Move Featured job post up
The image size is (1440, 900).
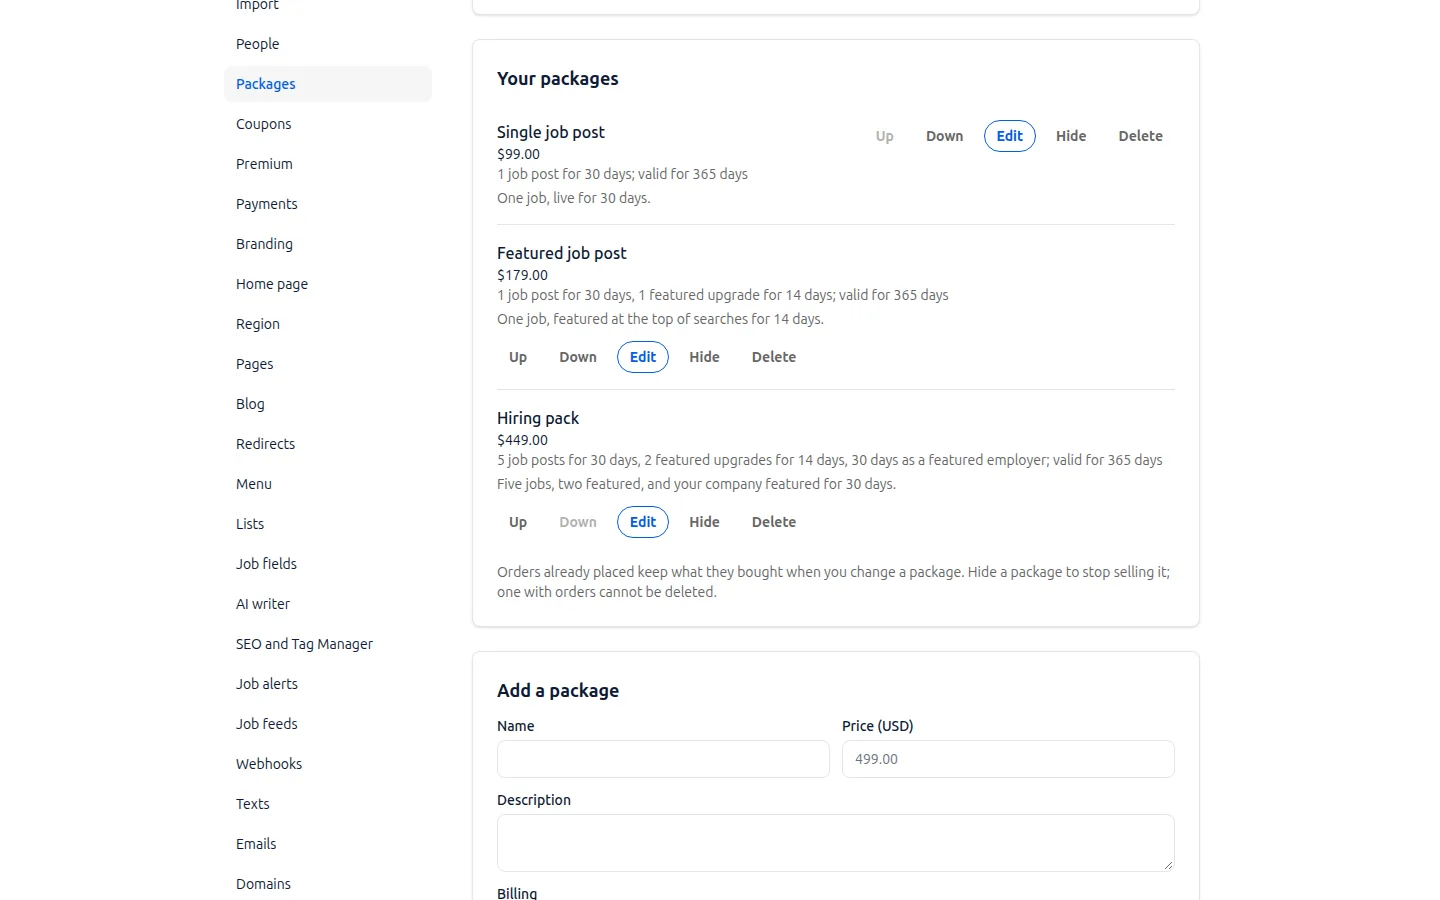(x=518, y=357)
